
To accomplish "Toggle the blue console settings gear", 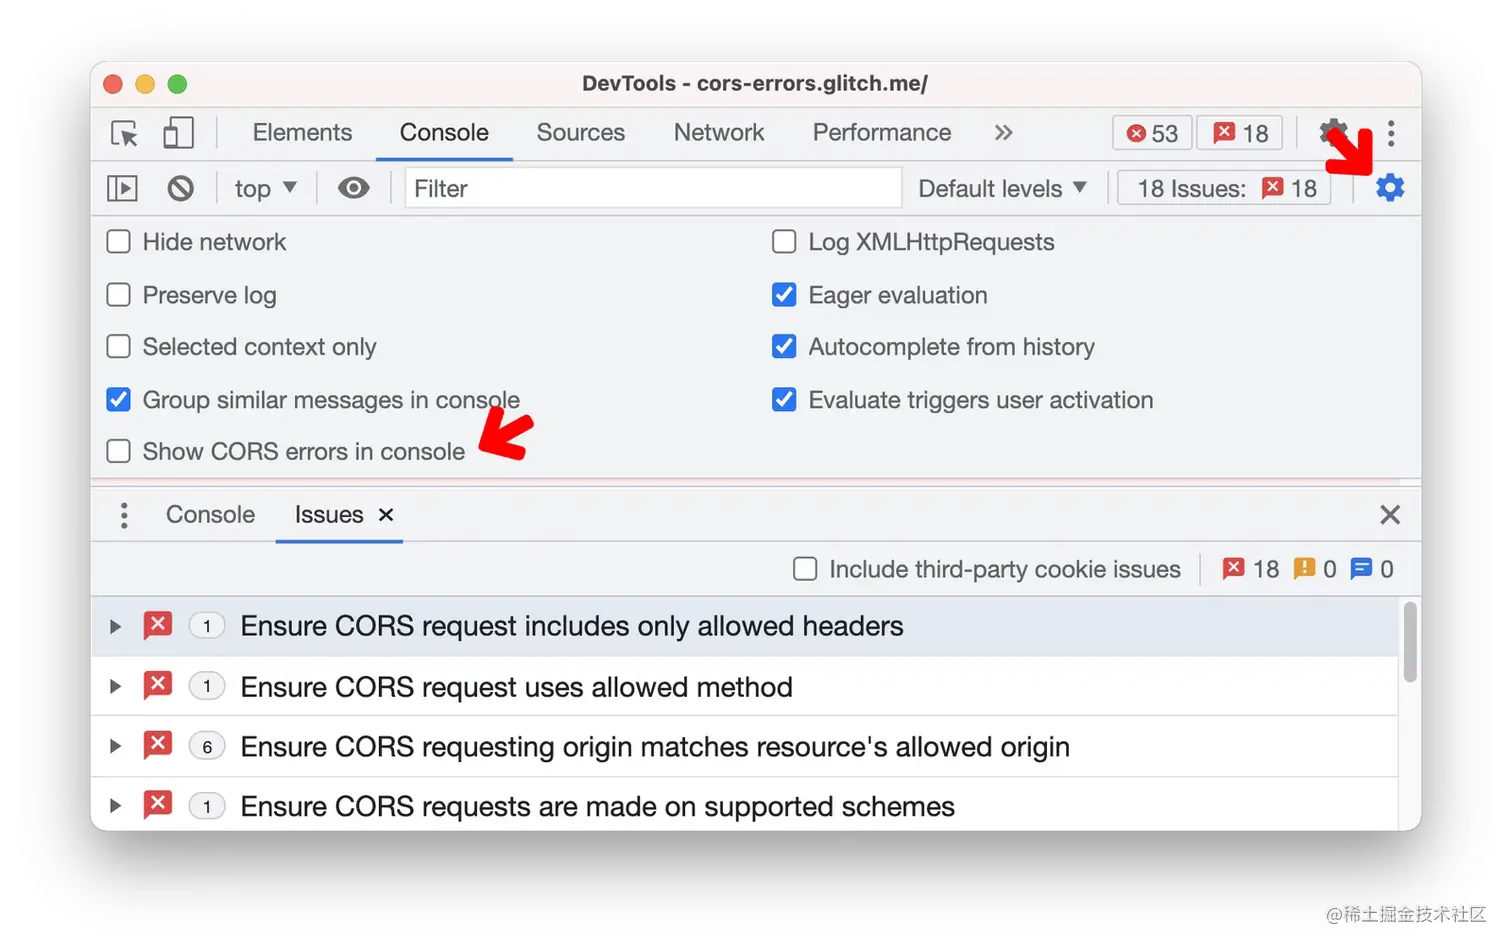I will point(1390,187).
